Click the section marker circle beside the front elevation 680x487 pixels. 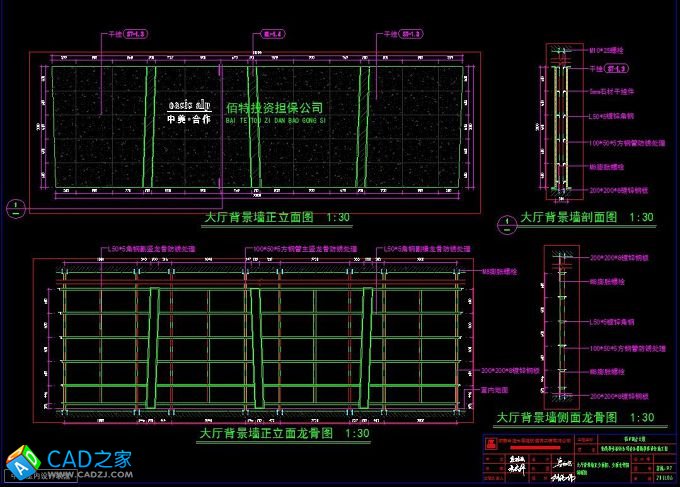[x=15, y=208]
